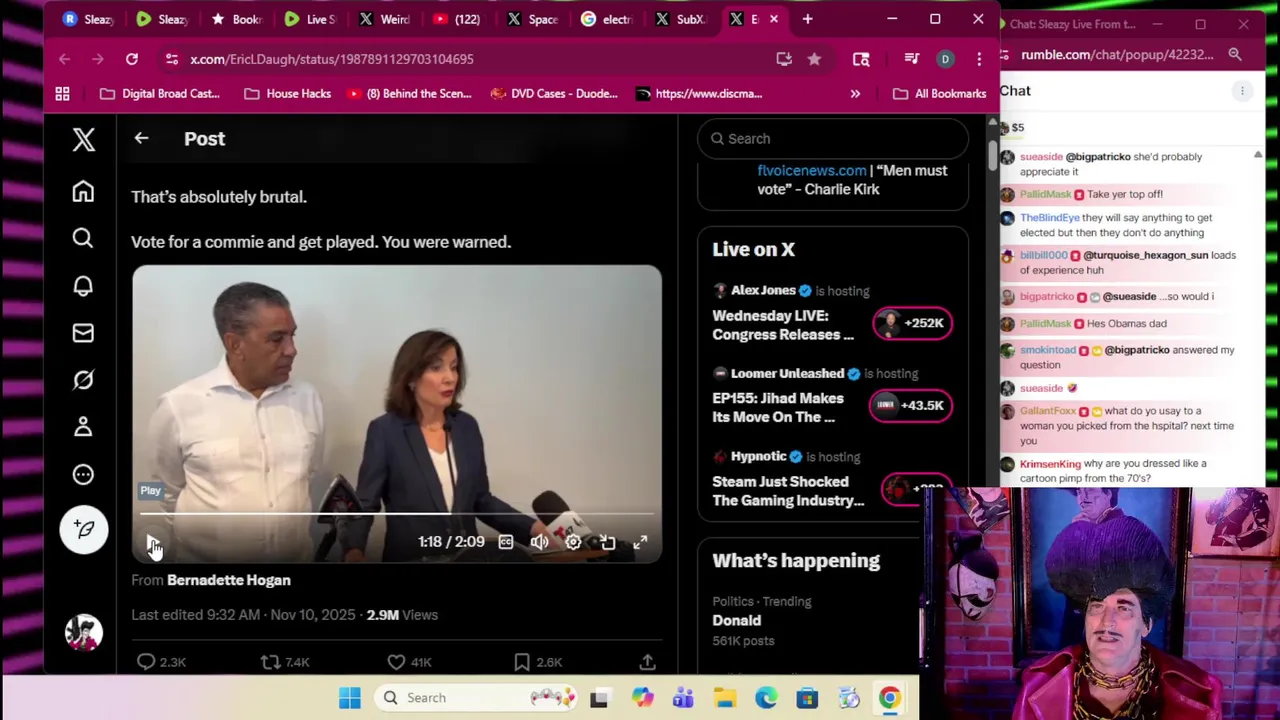Enter video fullscreen
This screenshot has height=720, width=1280.
[640, 542]
